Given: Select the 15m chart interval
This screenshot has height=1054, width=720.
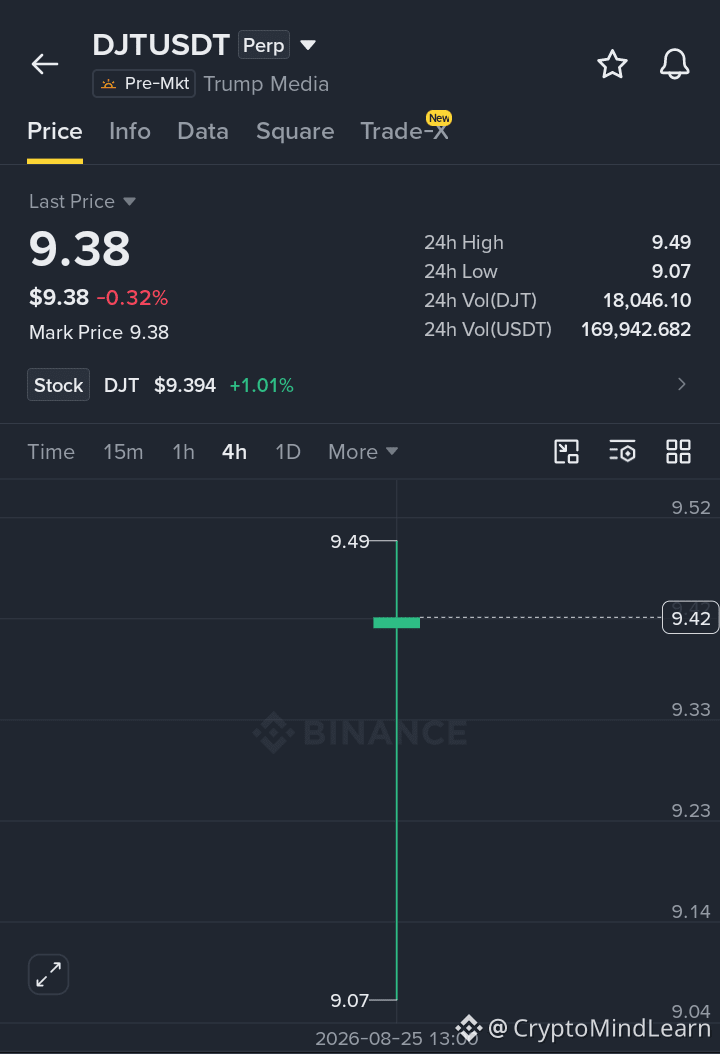Looking at the screenshot, I should [x=123, y=452].
